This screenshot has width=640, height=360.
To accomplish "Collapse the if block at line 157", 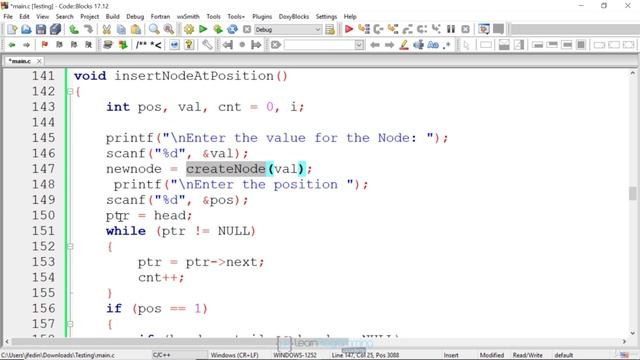I will point(70,324).
